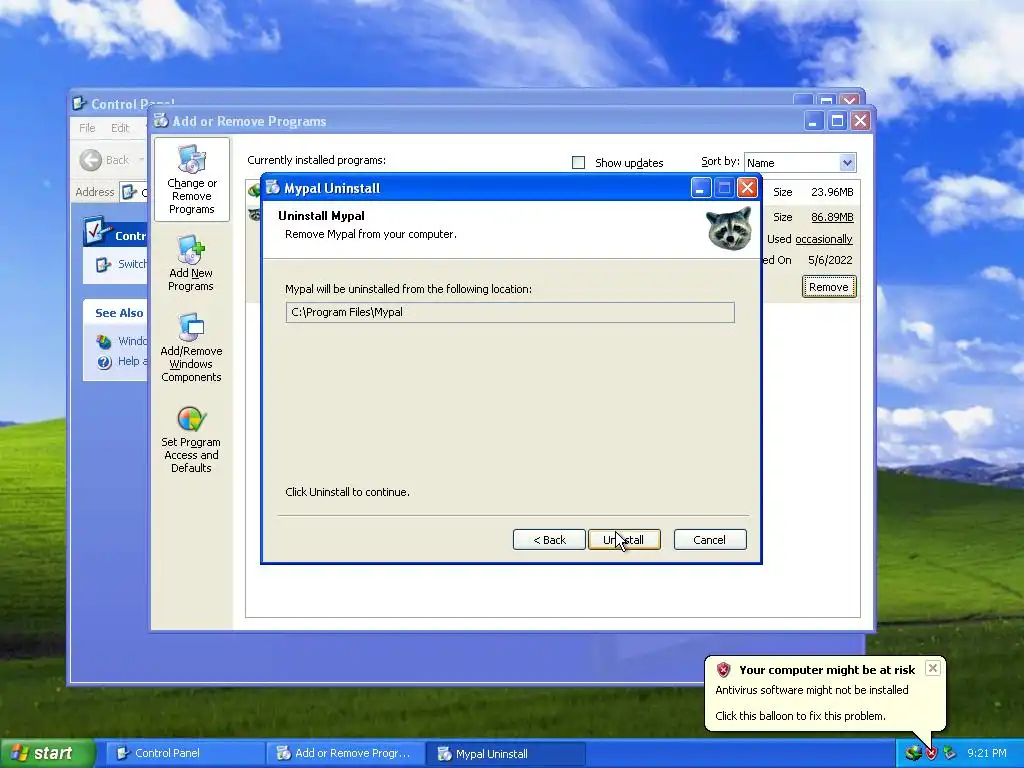This screenshot has width=1024, height=768.
Task: Click the Switch view icon in Control Panel sidebar
Action: pos(103,264)
